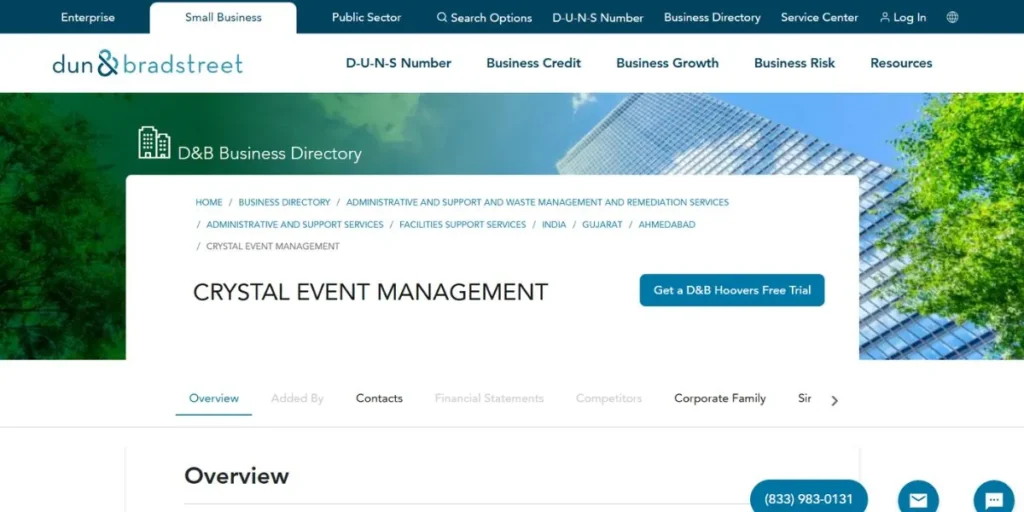Click the HOME breadcrumb
Screen dimensions: 1024x512
[209, 202]
